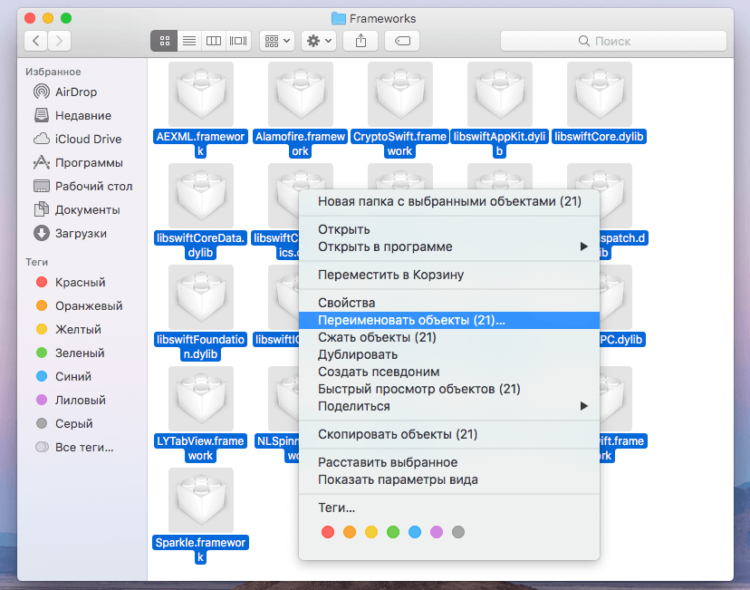The image size is (750, 590).
Task: Open AirDrop in the sidebar
Action: pyautogui.click(x=76, y=91)
